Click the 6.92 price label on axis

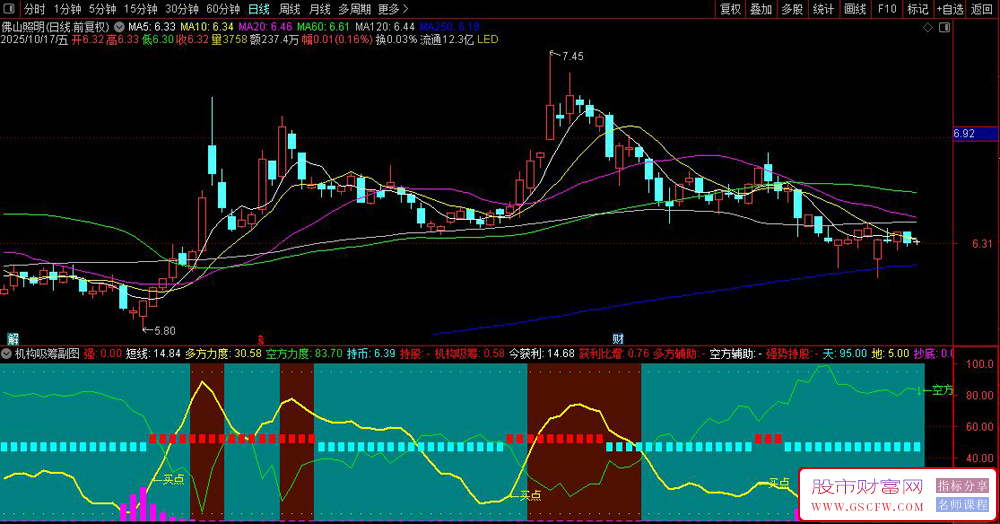point(965,133)
